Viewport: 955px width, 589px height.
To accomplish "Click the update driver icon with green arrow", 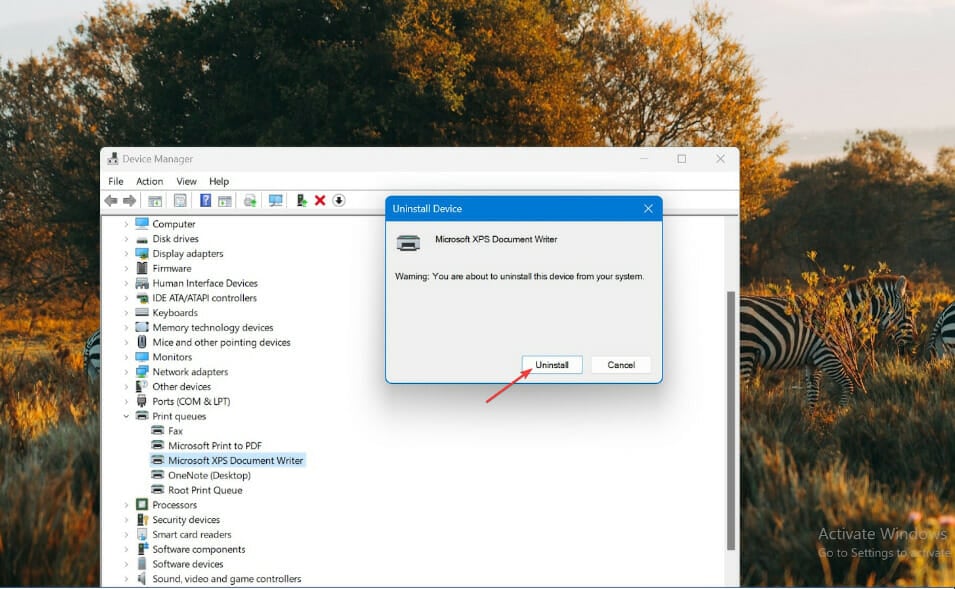I will point(301,200).
